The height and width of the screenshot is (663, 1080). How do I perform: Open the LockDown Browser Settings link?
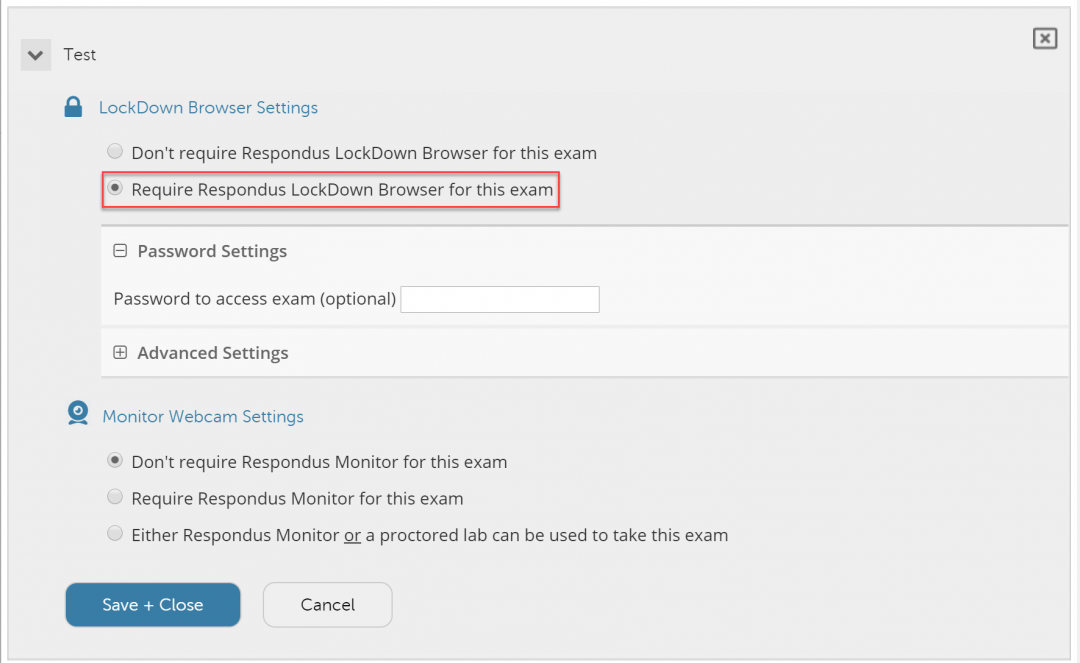coord(209,107)
